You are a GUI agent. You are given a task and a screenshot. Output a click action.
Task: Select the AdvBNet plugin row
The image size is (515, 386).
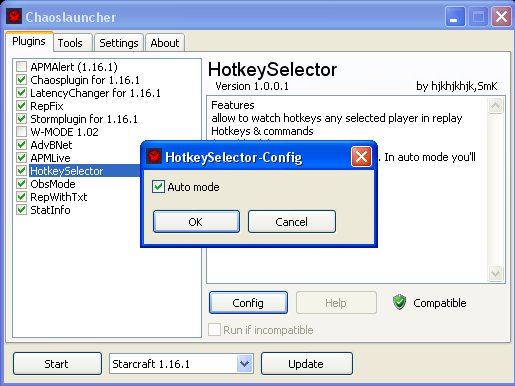click(51, 145)
